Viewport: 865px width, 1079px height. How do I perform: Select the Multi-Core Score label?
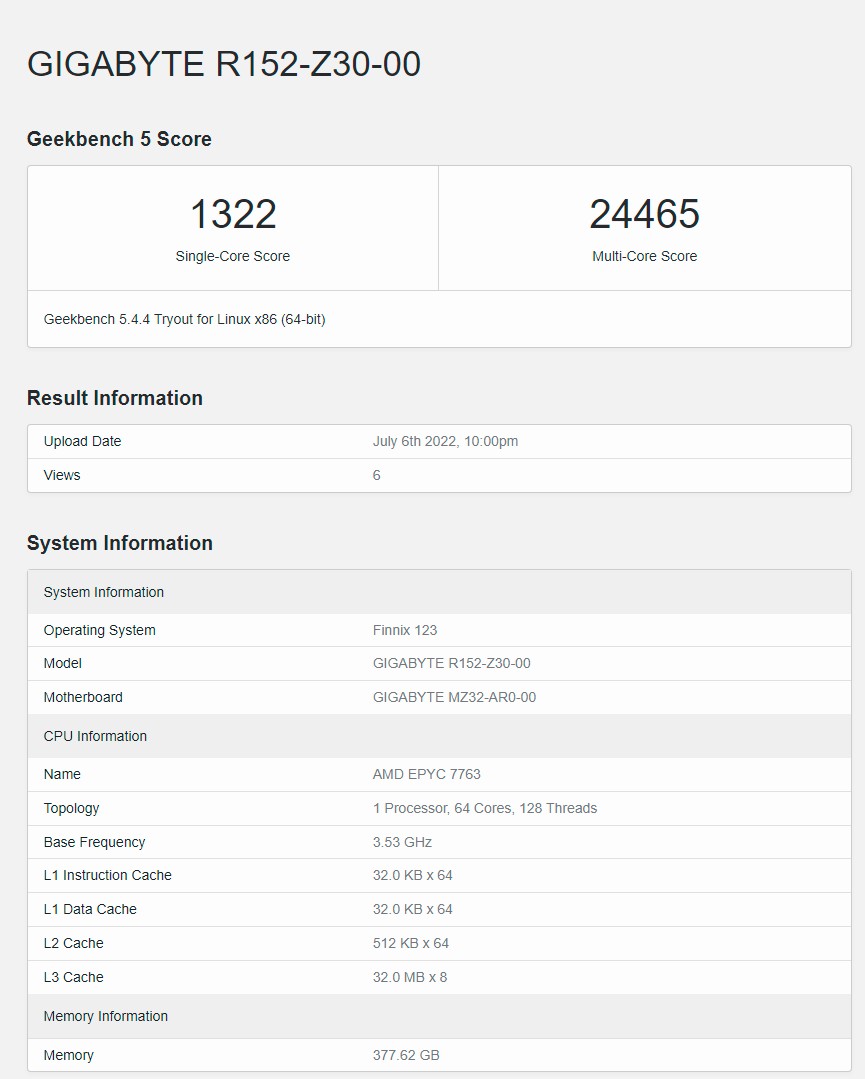coord(645,256)
